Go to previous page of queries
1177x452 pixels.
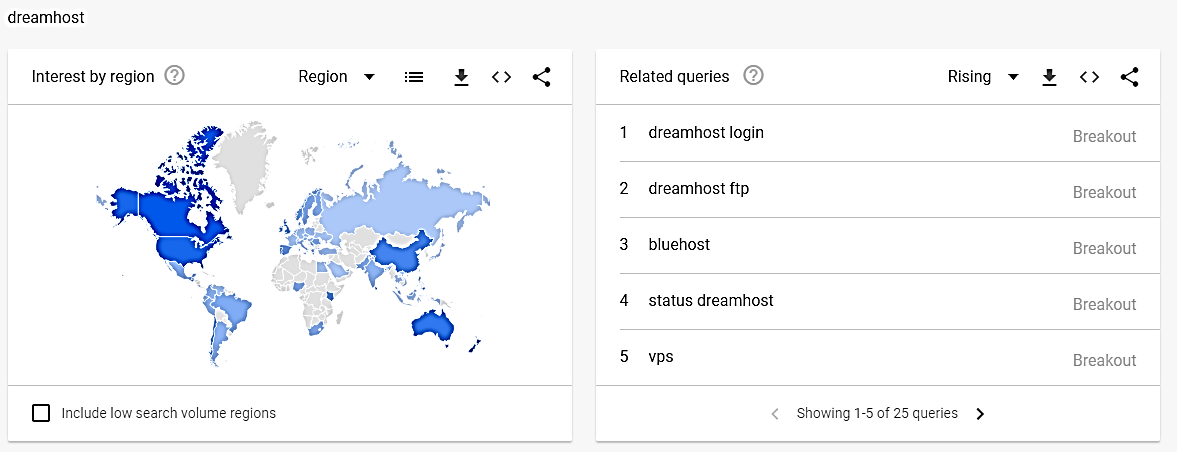(x=775, y=414)
